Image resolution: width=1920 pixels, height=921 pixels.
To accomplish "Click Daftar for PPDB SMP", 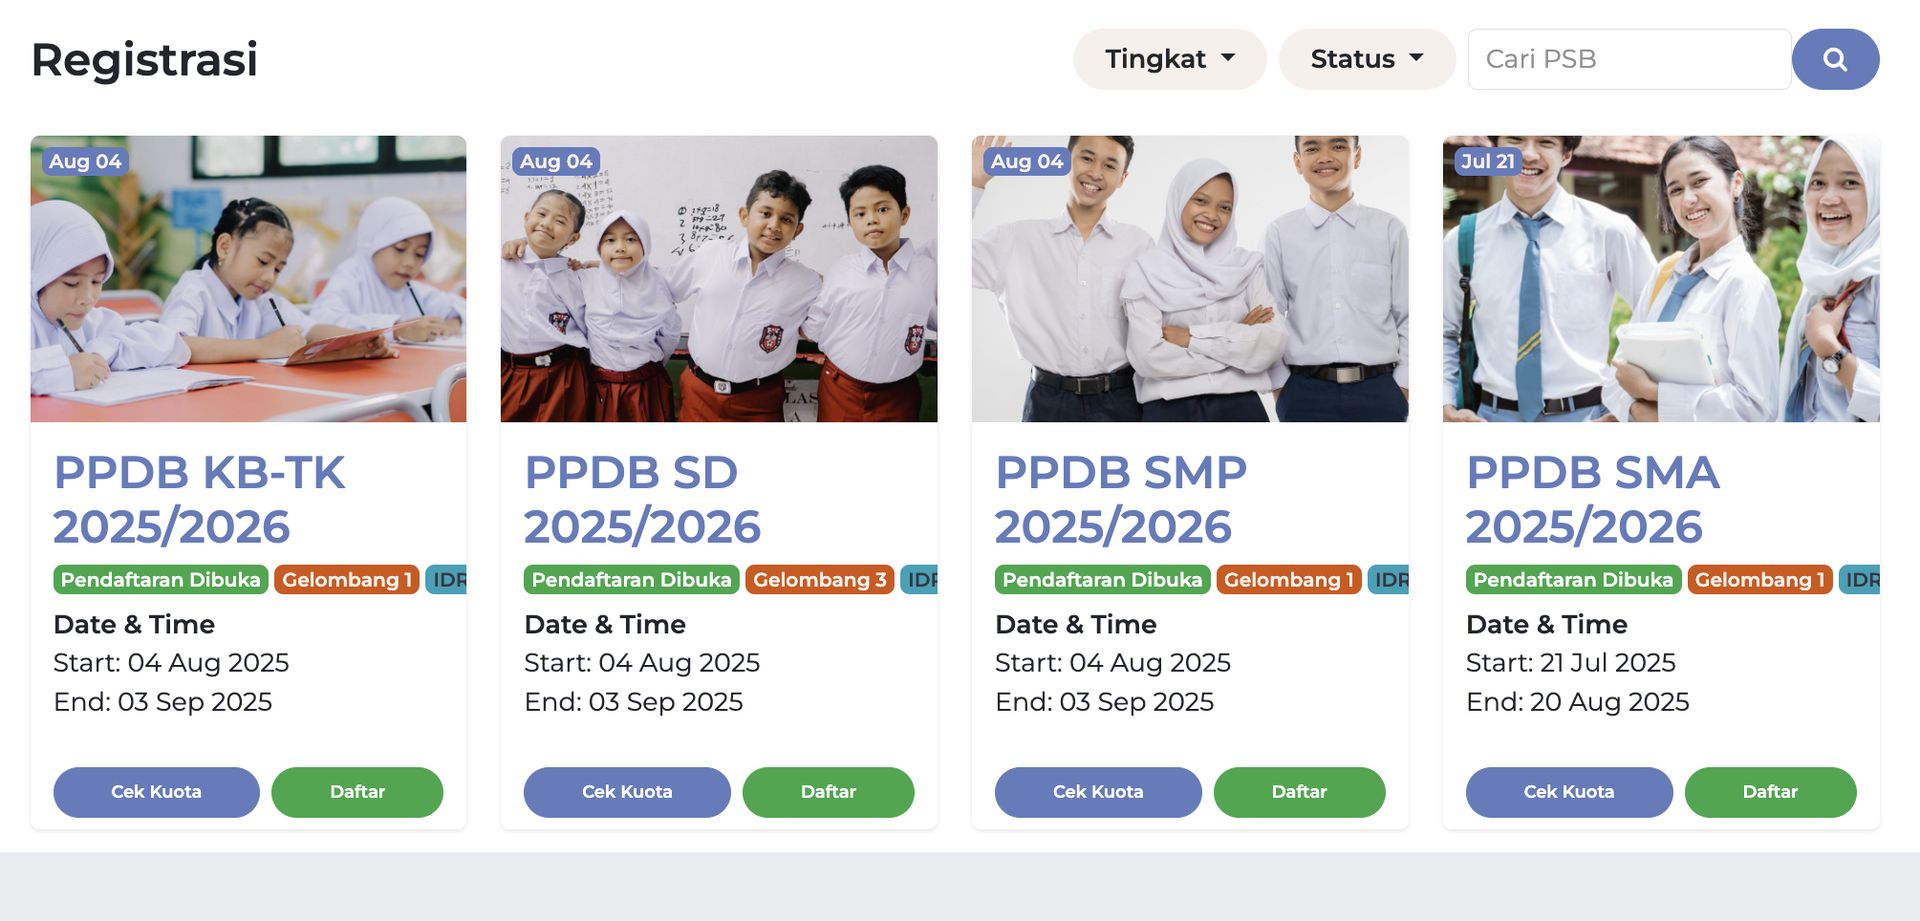I will [1299, 792].
